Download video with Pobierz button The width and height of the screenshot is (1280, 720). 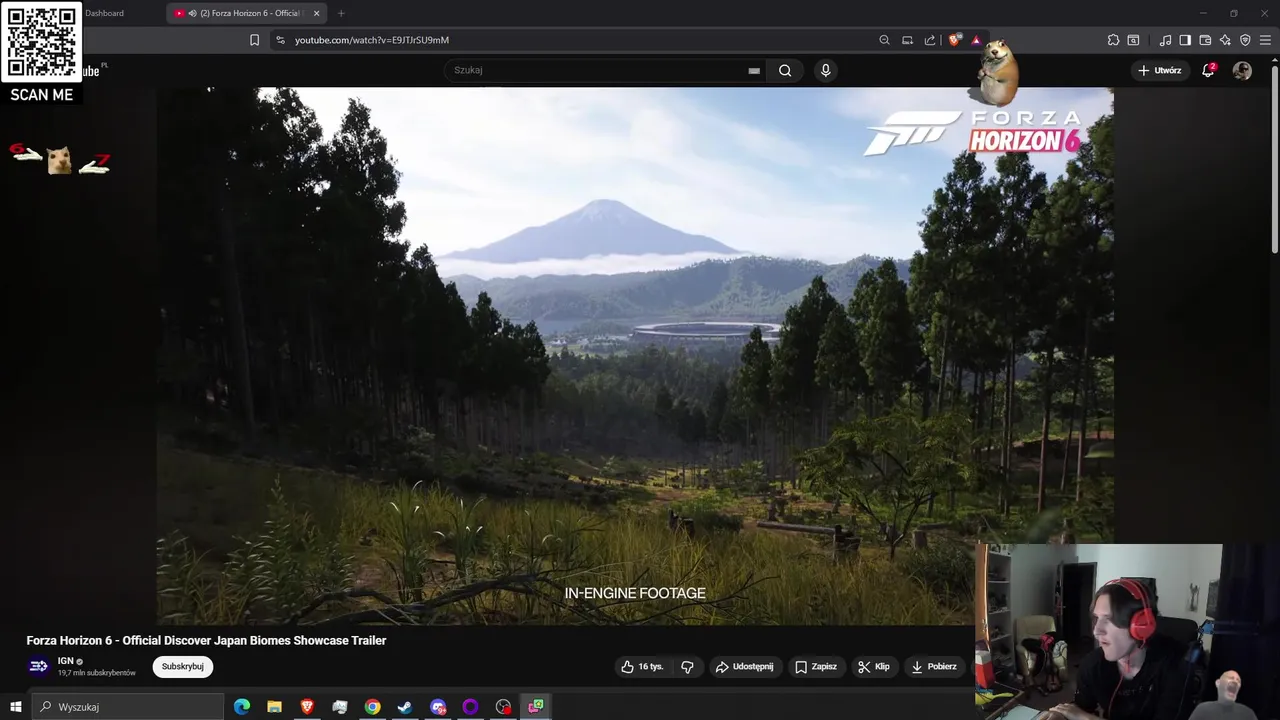pyautogui.click(x=934, y=666)
